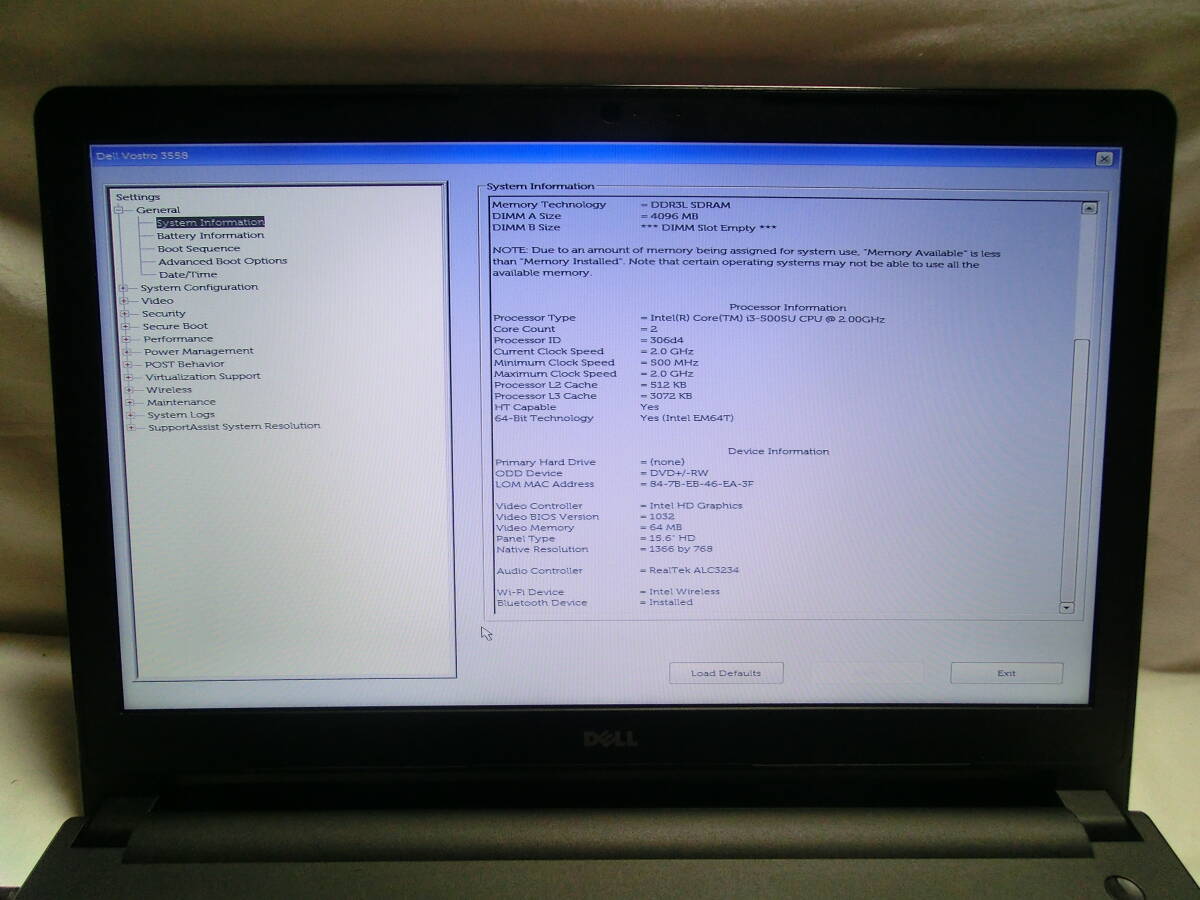Select the Wireless category label

pyautogui.click(x=169, y=390)
